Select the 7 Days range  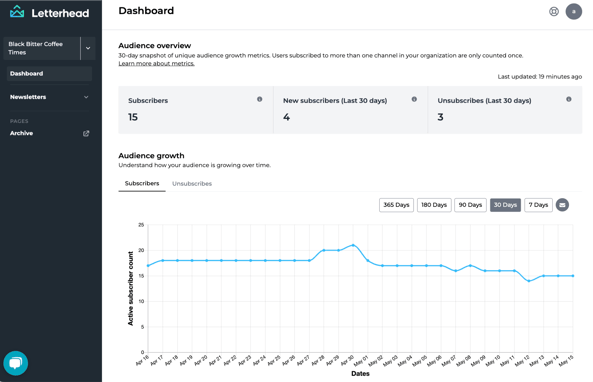tap(538, 205)
